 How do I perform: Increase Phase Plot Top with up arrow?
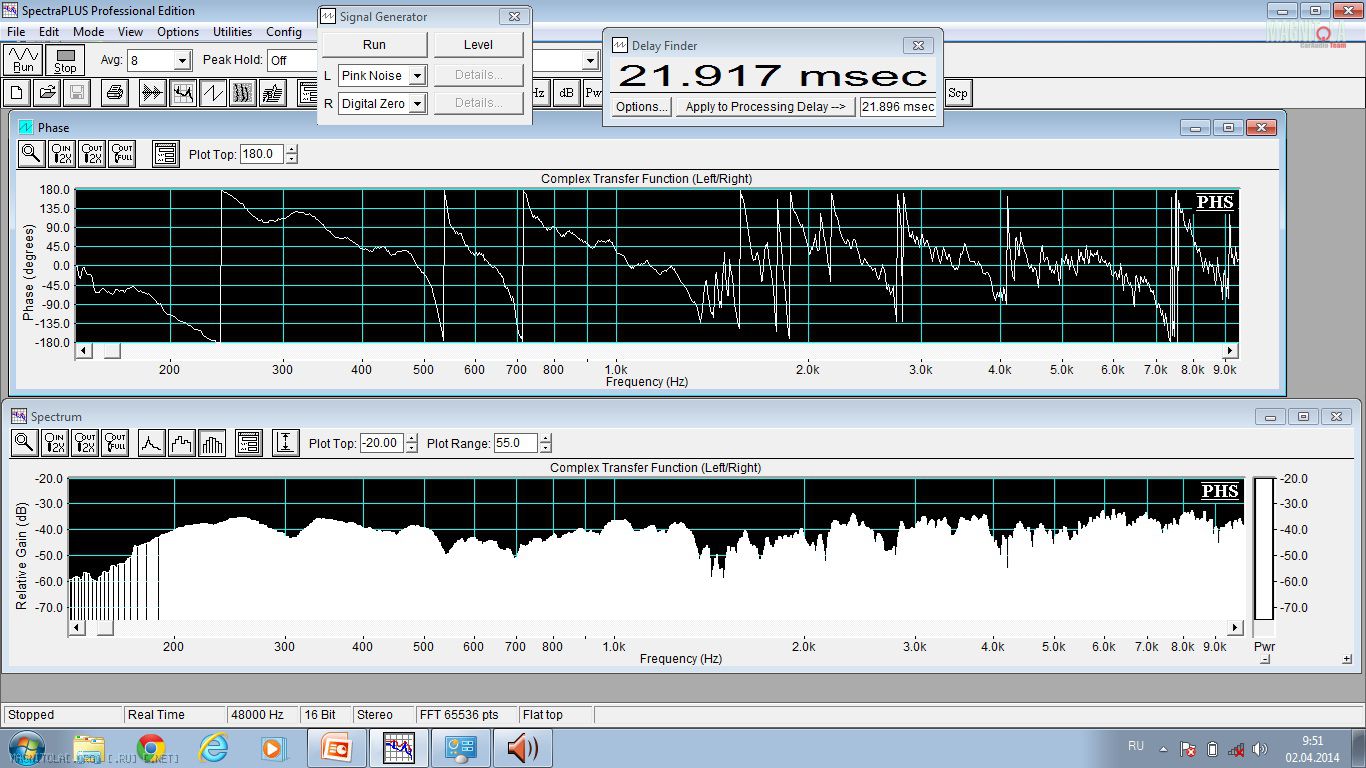point(291,150)
